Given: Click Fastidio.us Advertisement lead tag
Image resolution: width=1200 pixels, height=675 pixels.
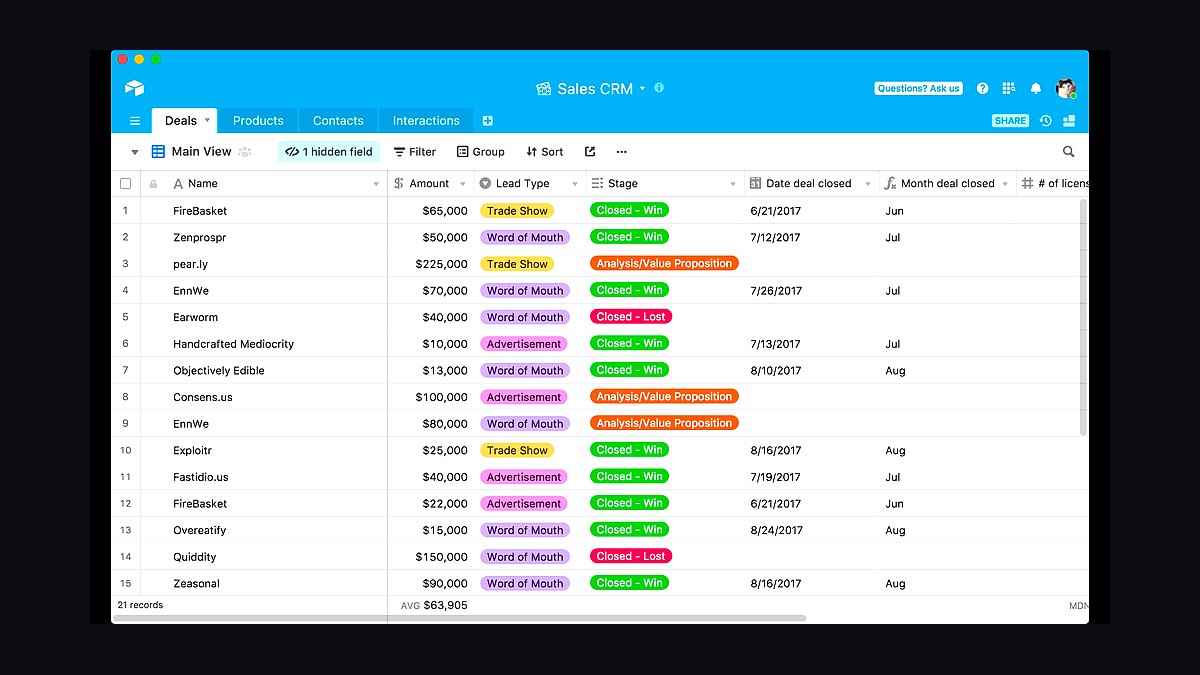Looking at the screenshot, I should (x=524, y=477).
